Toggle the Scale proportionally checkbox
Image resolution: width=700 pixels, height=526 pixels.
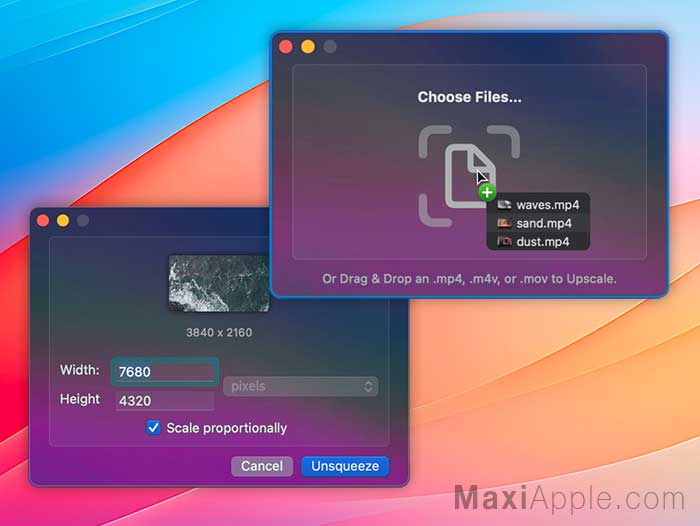[153, 428]
